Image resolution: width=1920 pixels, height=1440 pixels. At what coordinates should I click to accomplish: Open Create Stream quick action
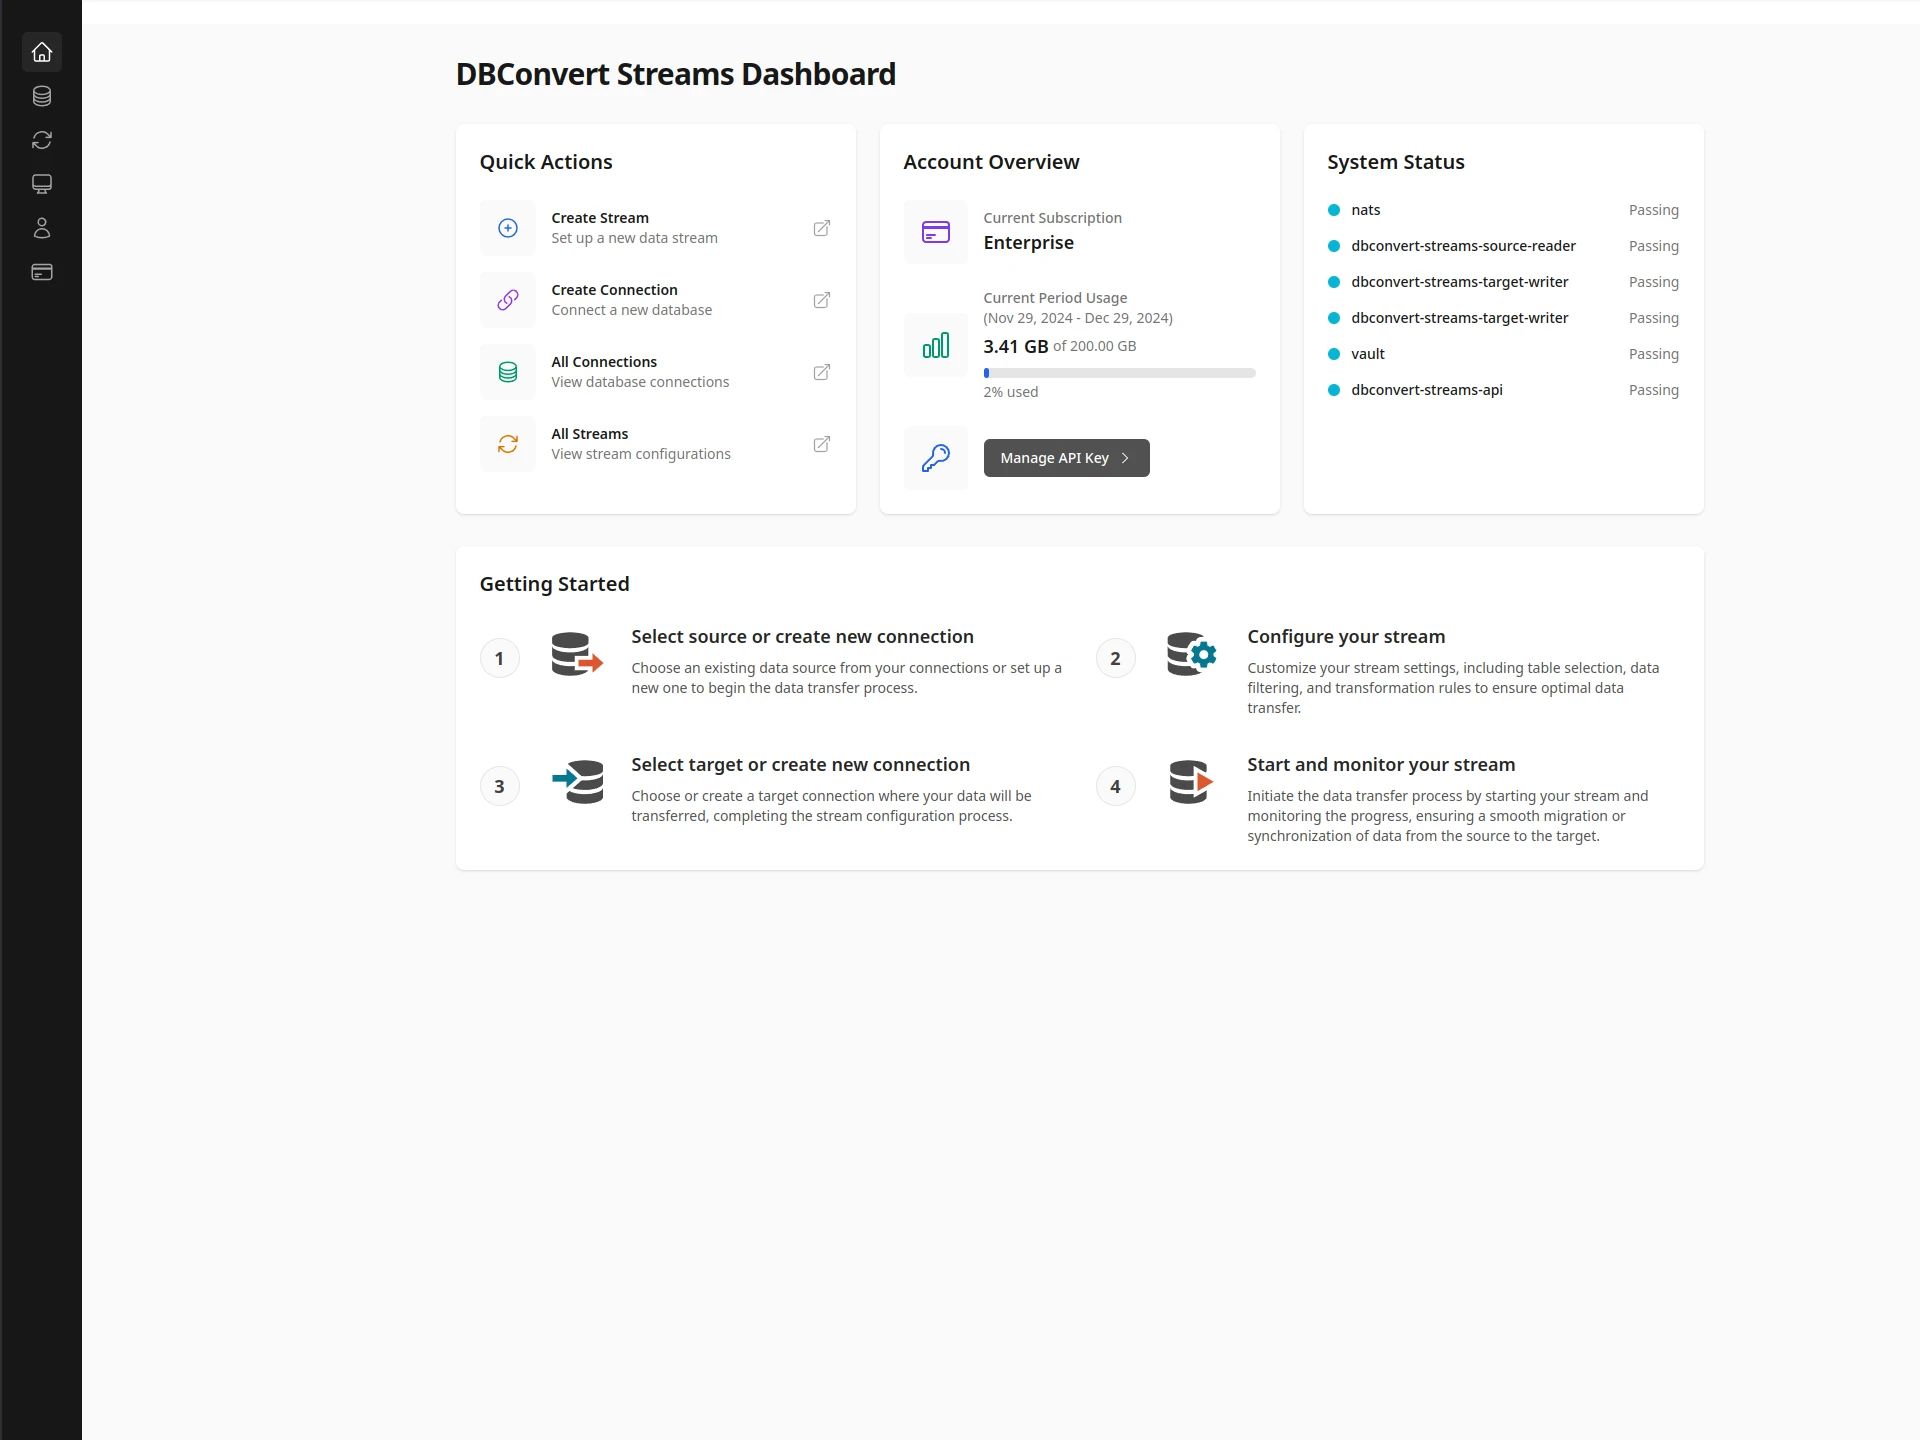click(x=599, y=218)
